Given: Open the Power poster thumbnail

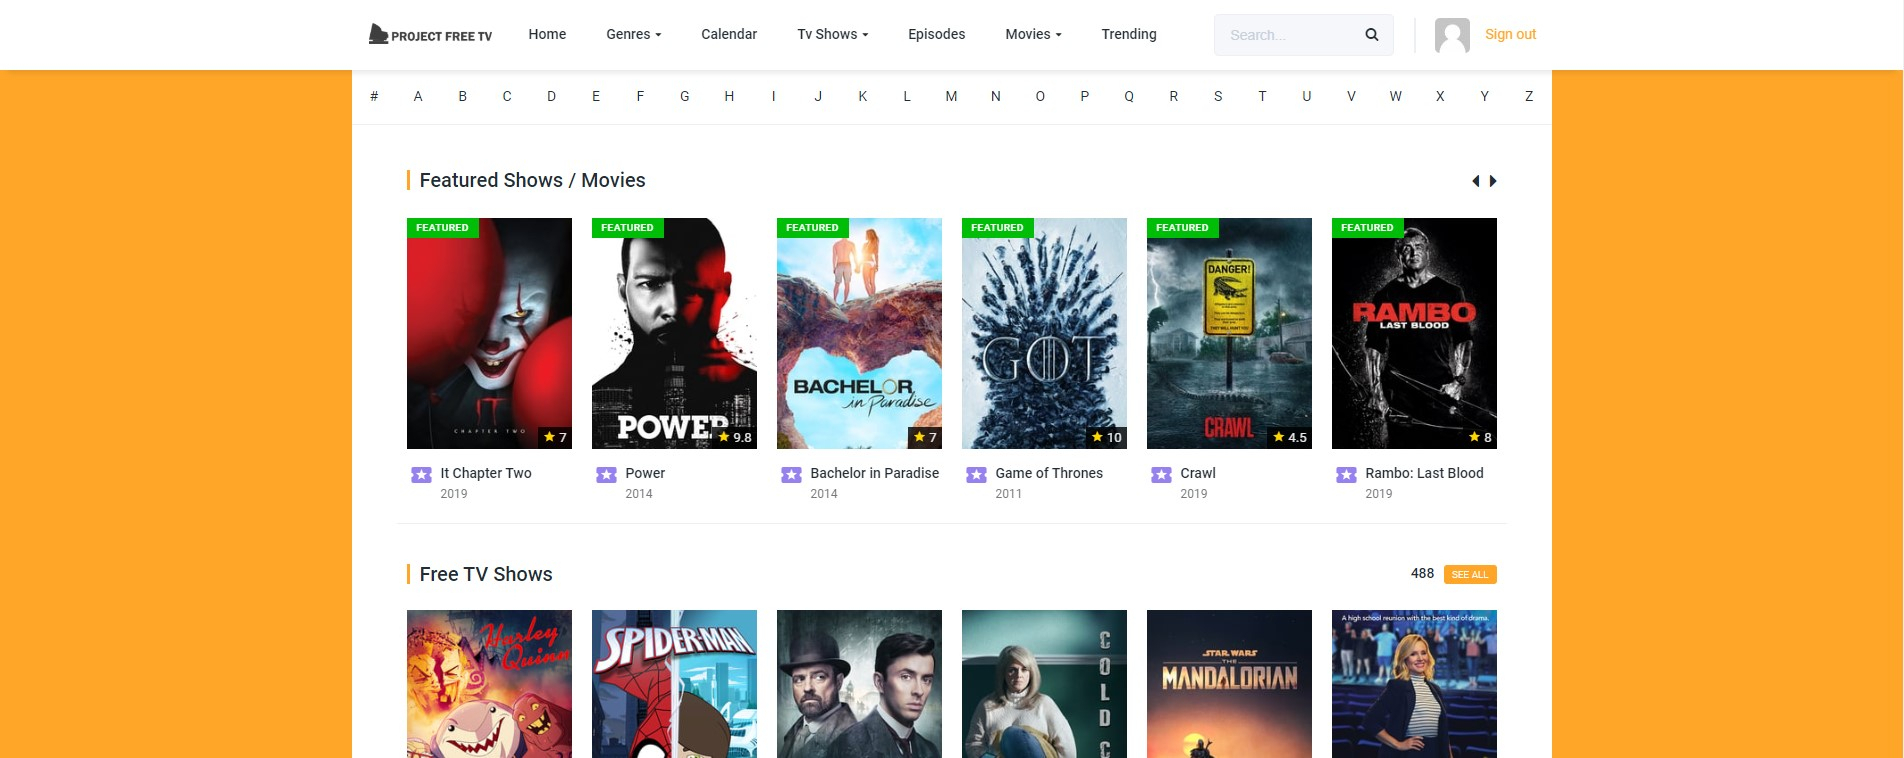Looking at the screenshot, I should pyautogui.click(x=674, y=333).
